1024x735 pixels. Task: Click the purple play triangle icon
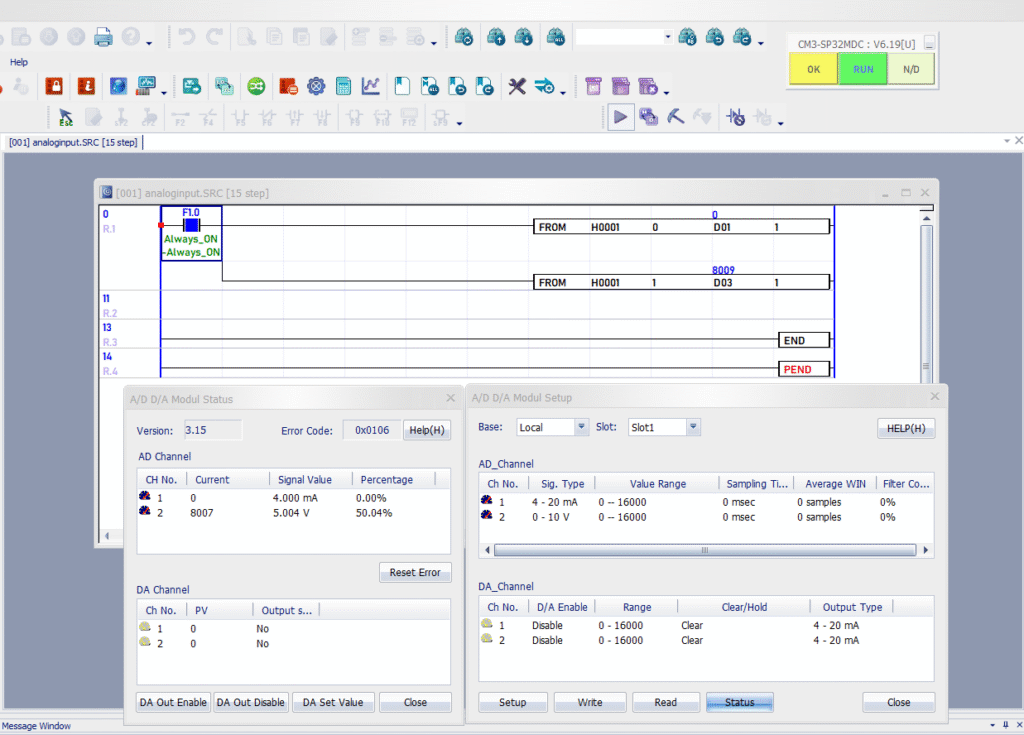pyautogui.click(x=620, y=117)
